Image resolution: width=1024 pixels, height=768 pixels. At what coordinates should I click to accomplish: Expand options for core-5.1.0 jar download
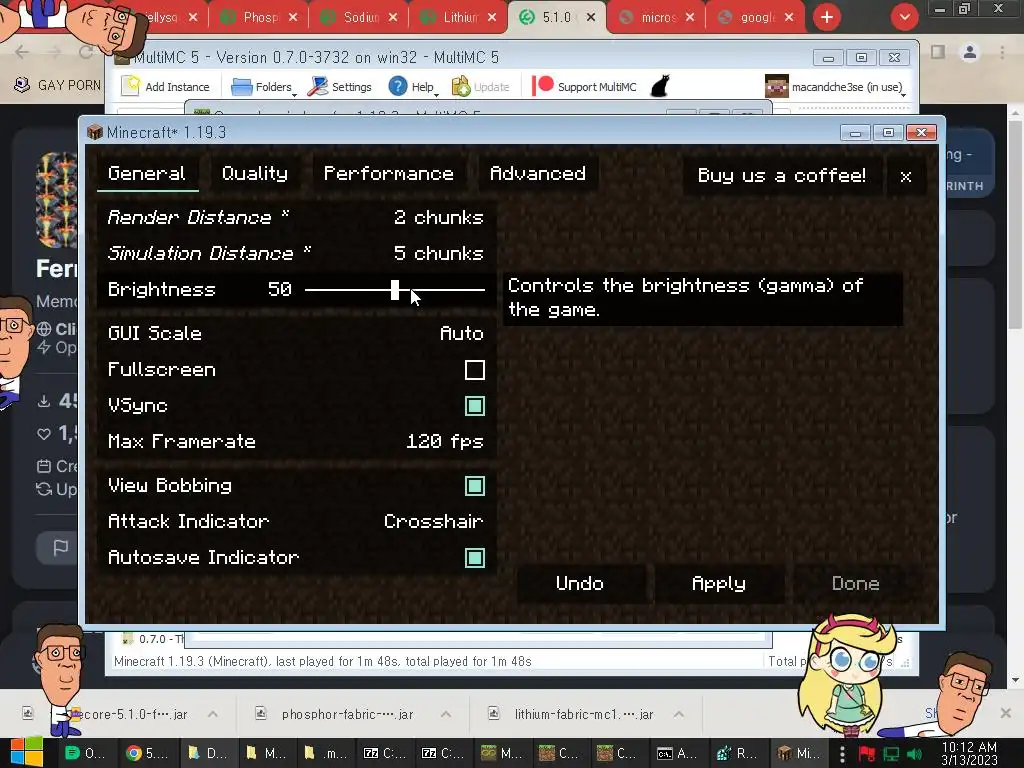pos(213,714)
